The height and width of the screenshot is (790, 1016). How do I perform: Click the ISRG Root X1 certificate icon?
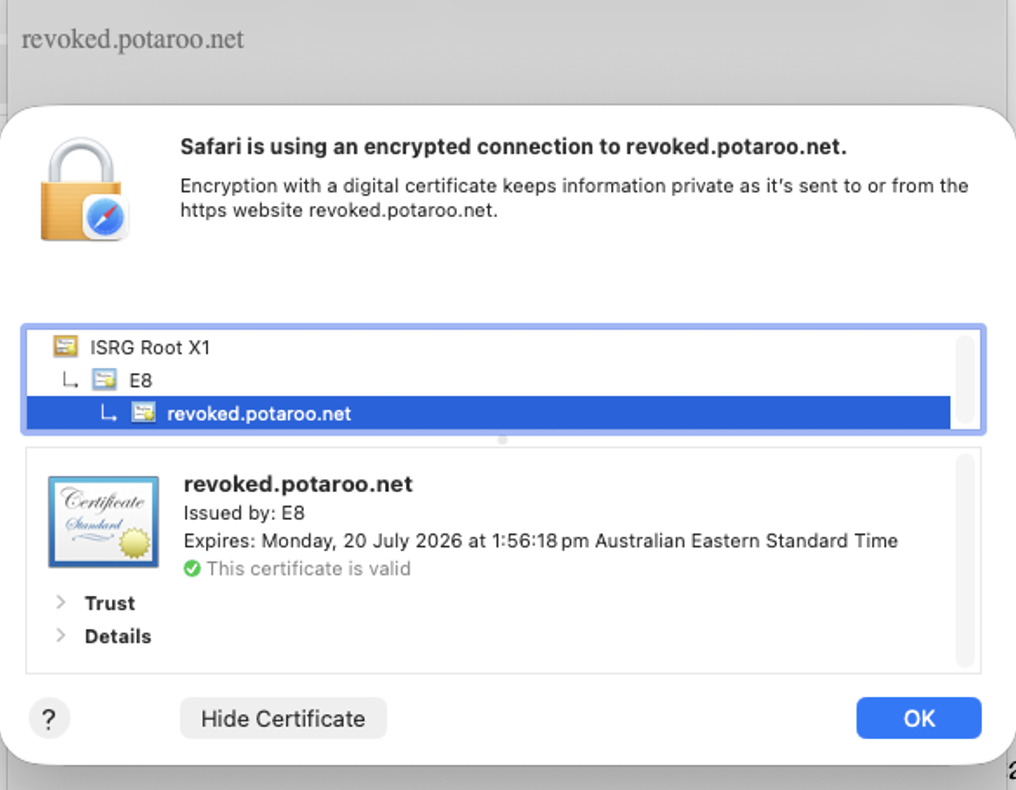tap(66, 347)
